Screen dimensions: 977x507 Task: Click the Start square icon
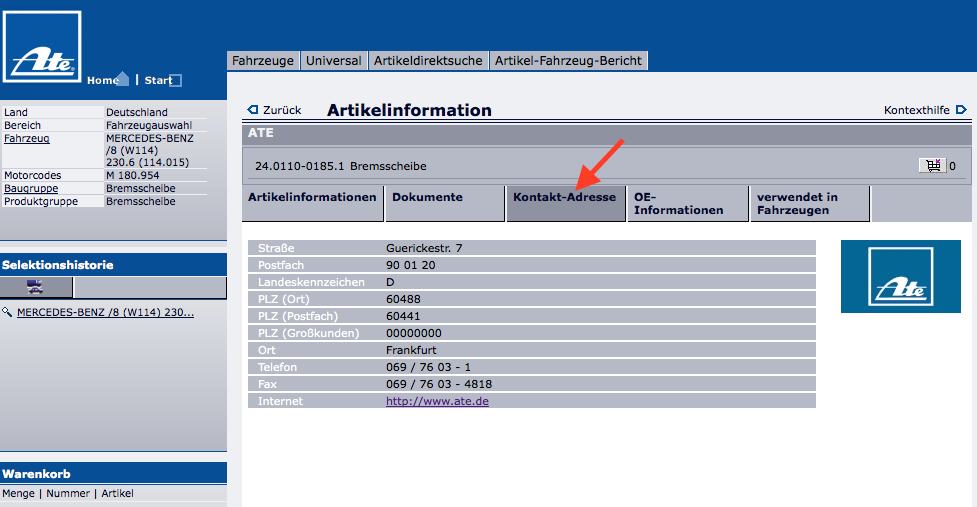pos(176,81)
